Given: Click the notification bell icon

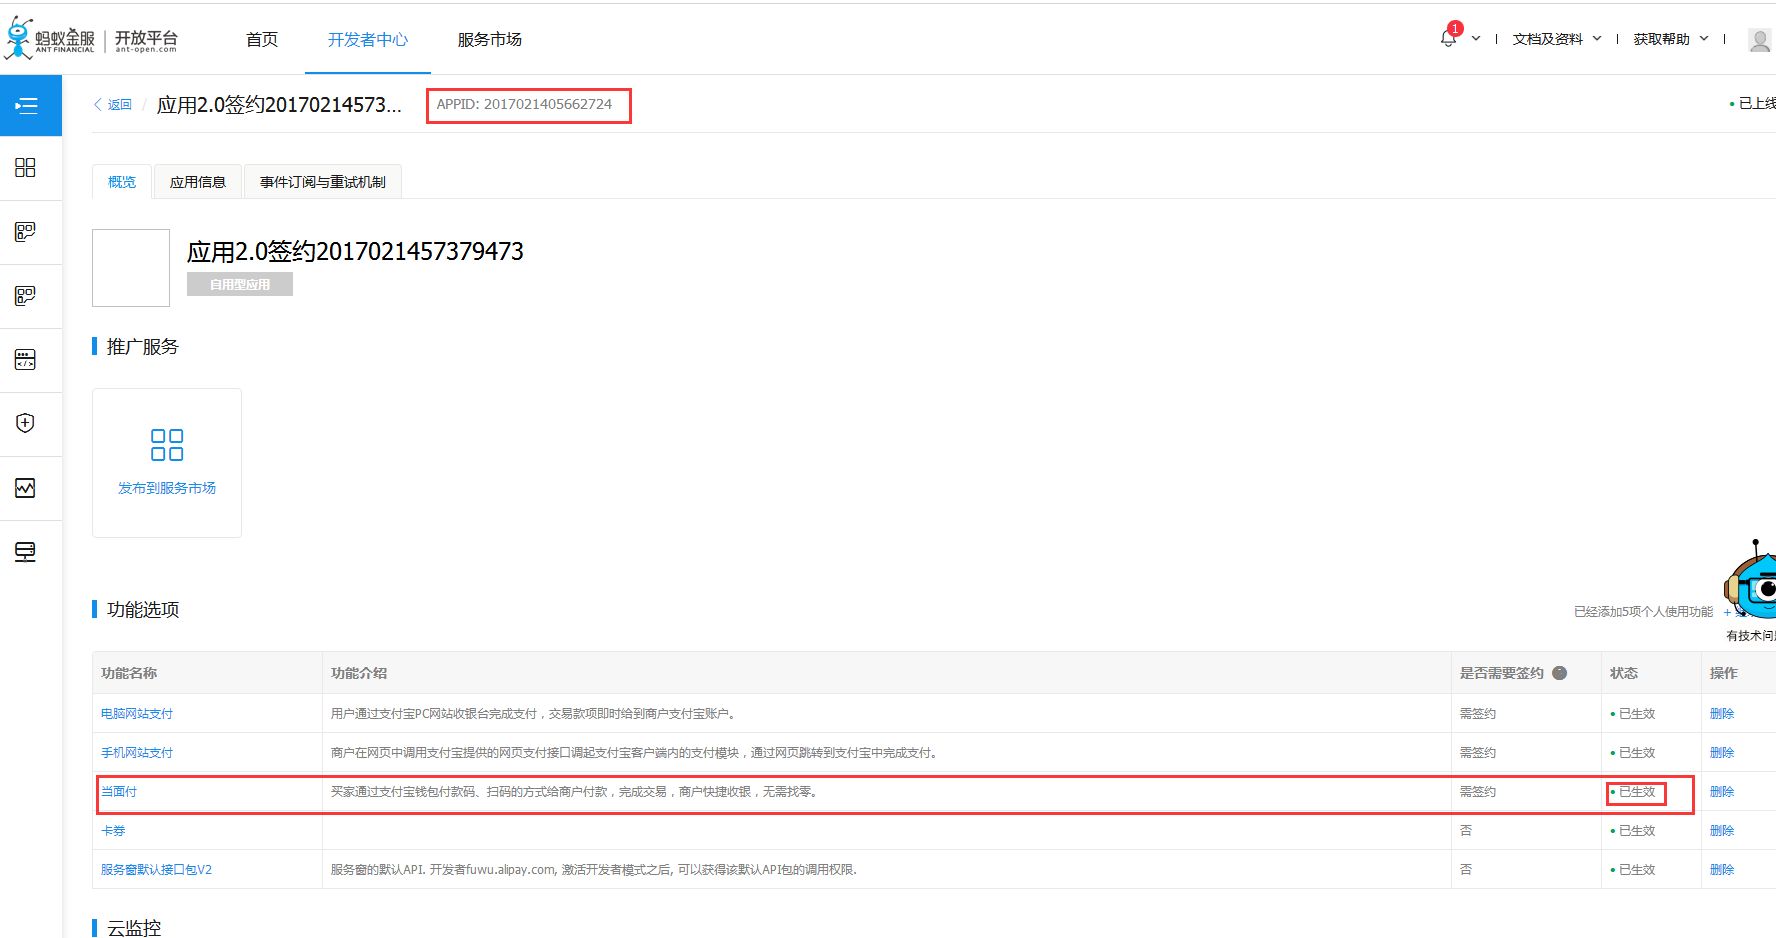Looking at the screenshot, I should pos(1449,38).
